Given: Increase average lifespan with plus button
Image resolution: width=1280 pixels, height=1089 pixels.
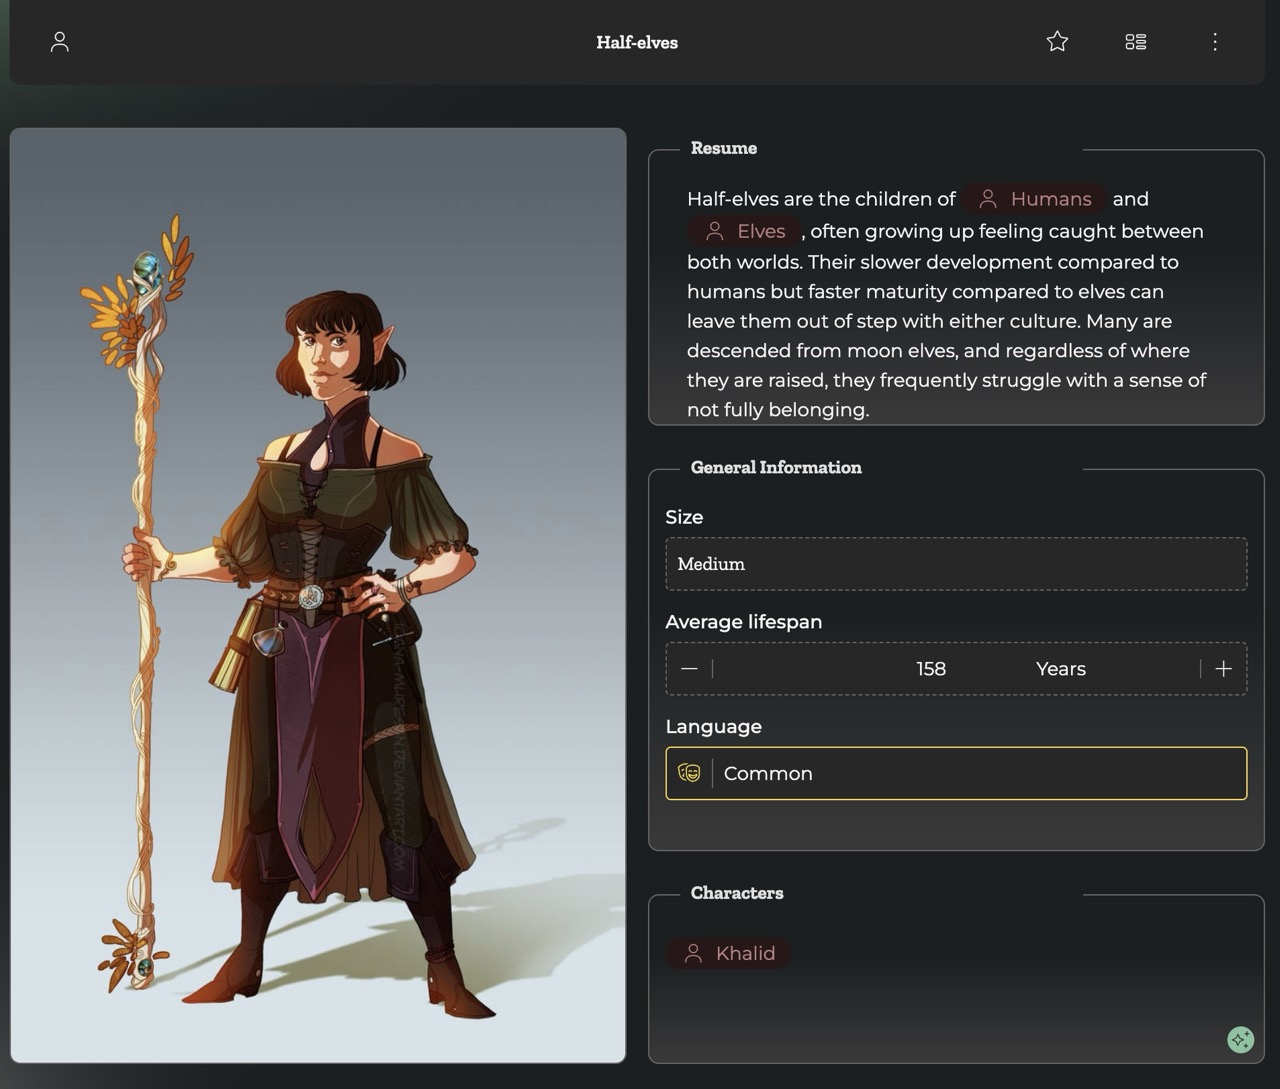Looking at the screenshot, I should click(x=1223, y=669).
